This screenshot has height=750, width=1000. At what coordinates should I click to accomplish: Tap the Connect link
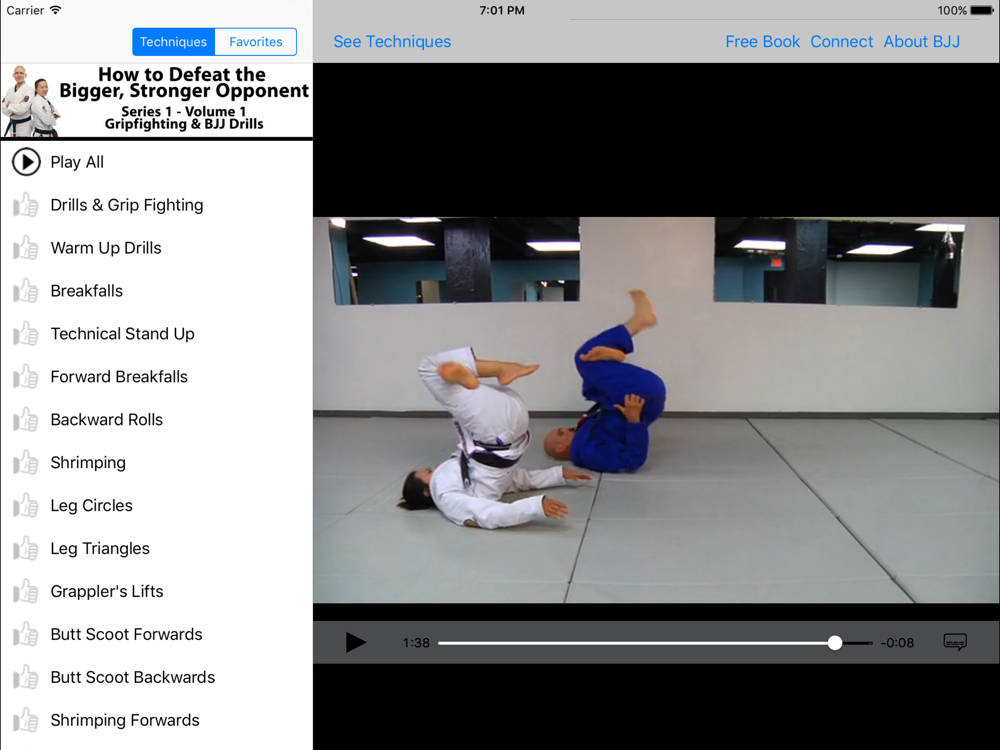(841, 41)
